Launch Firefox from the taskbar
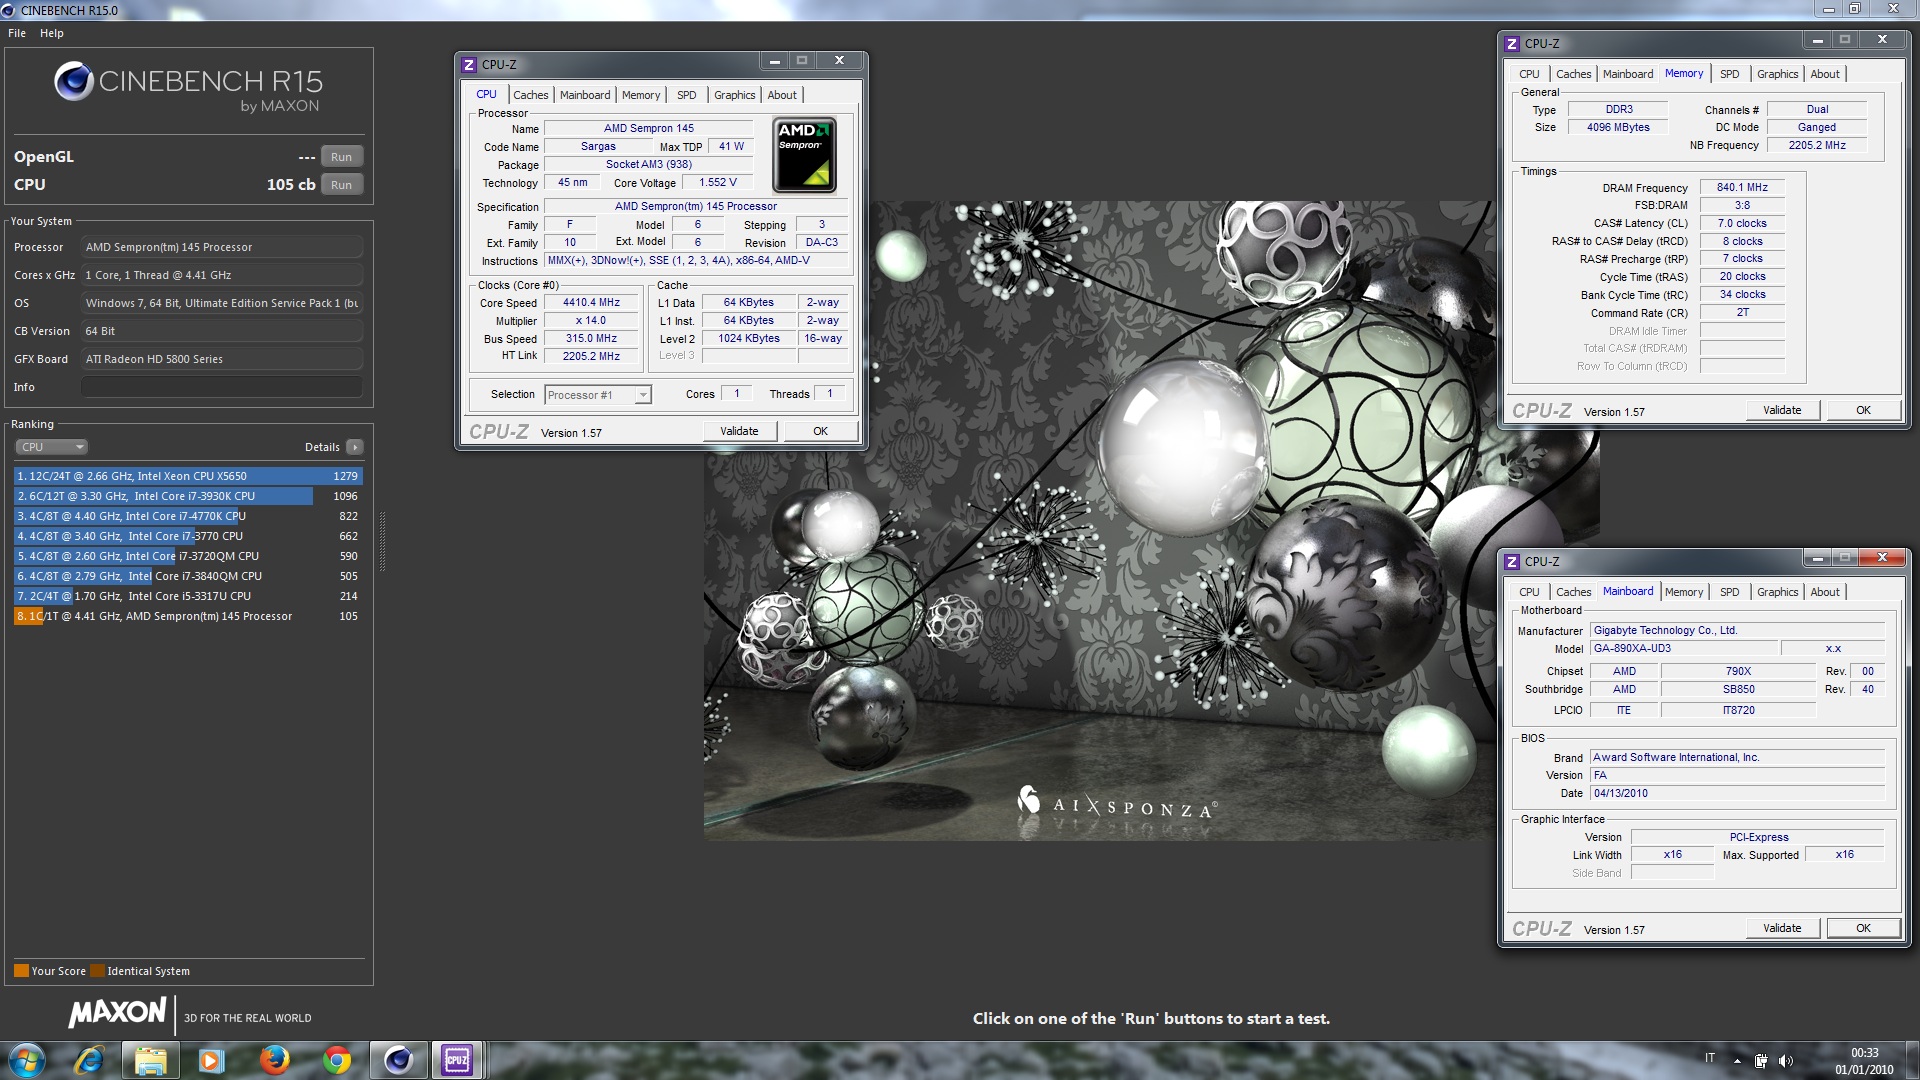Viewport: 1920px width, 1080px height. coord(274,1060)
